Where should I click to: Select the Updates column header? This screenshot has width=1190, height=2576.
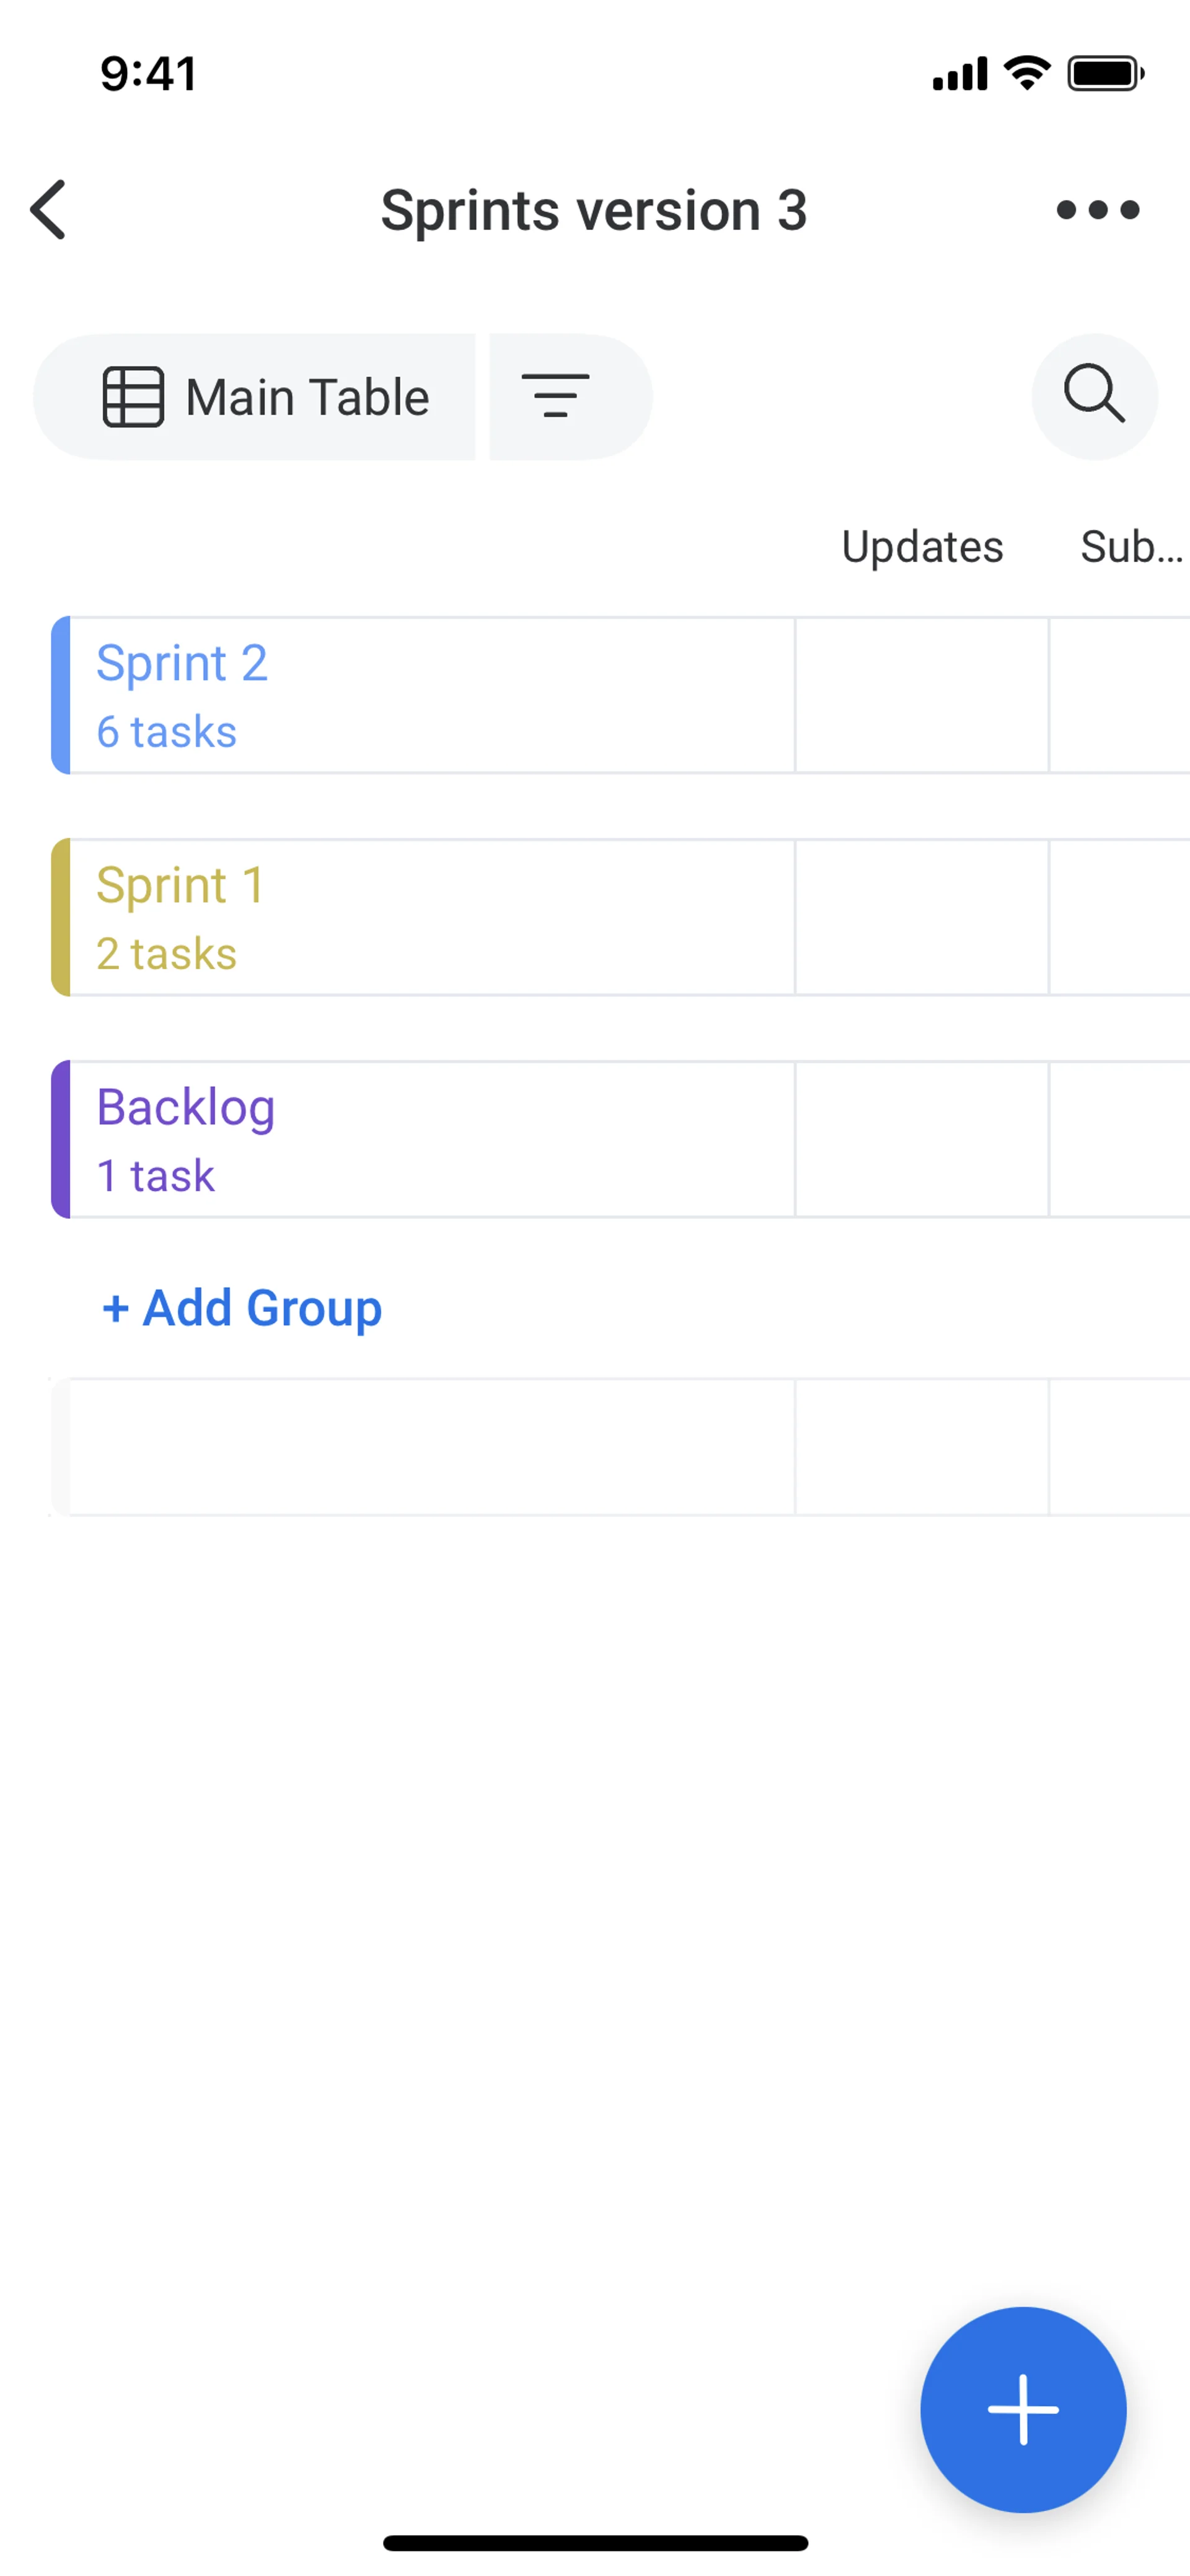[922, 547]
